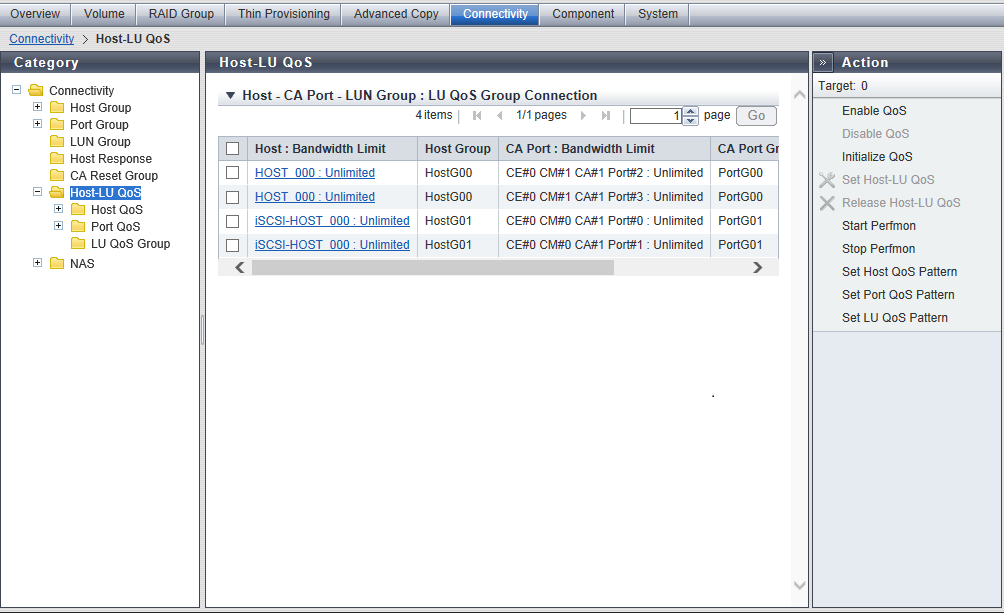Viewport: 1004px width, 616px height.
Task: Select checkbox for iSCSI-HOST_000 Port#1 row
Action: 233,245
